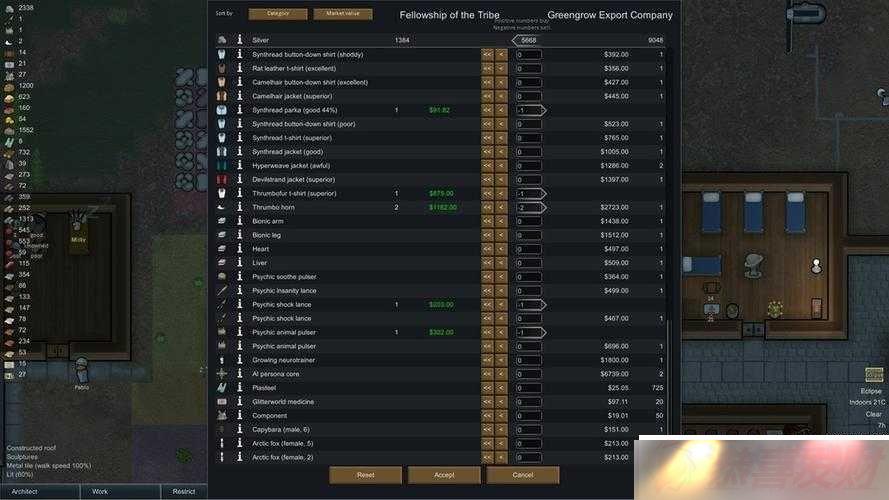The width and height of the screenshot is (889, 500).
Task: Sort trade list by Category
Action: (x=278, y=14)
